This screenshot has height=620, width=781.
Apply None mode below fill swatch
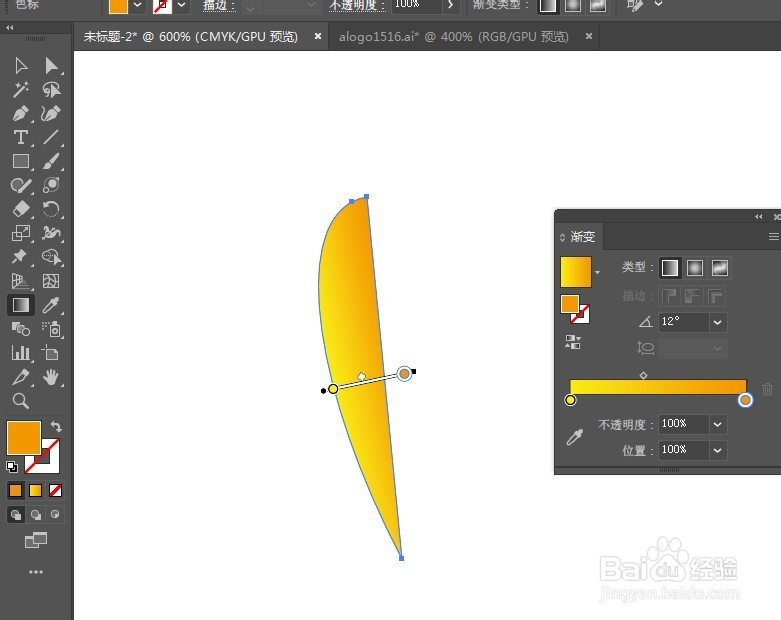(55, 491)
